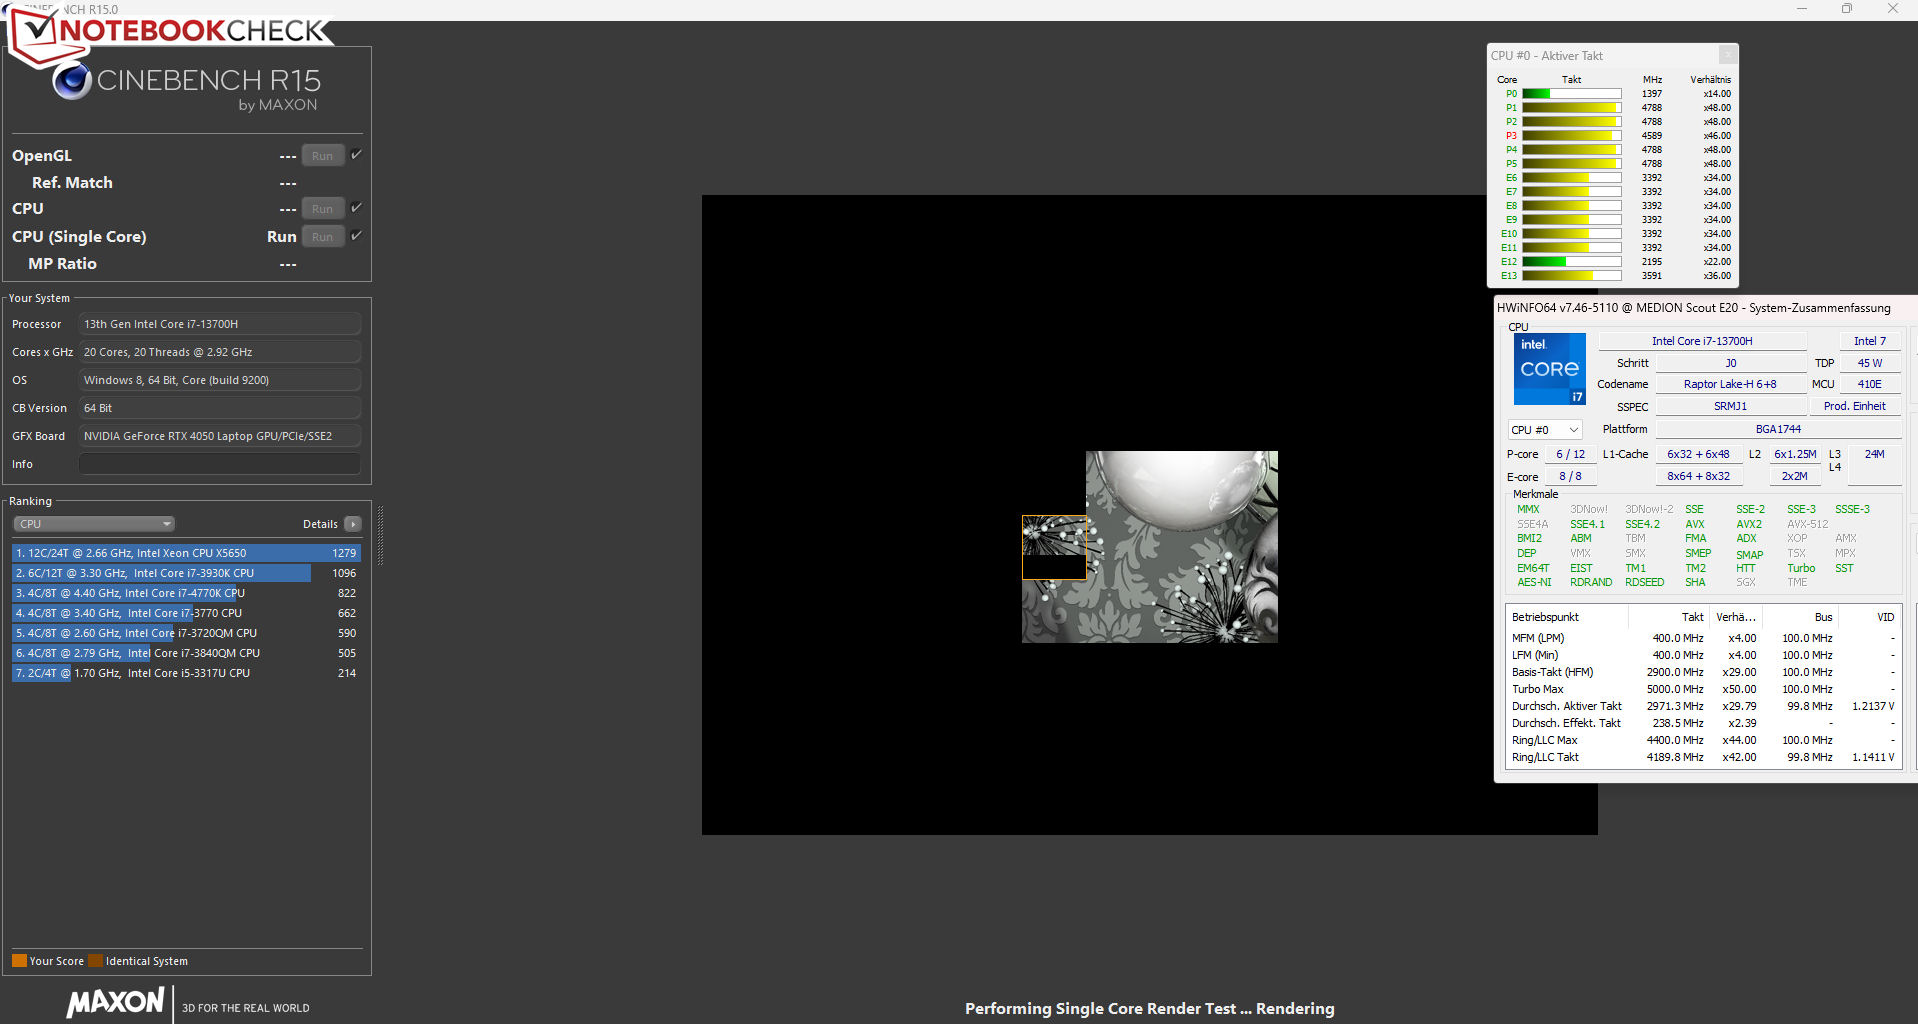Image resolution: width=1918 pixels, height=1024 pixels.
Task: Run the CPU multi-core benchmark
Action: pos(322,209)
